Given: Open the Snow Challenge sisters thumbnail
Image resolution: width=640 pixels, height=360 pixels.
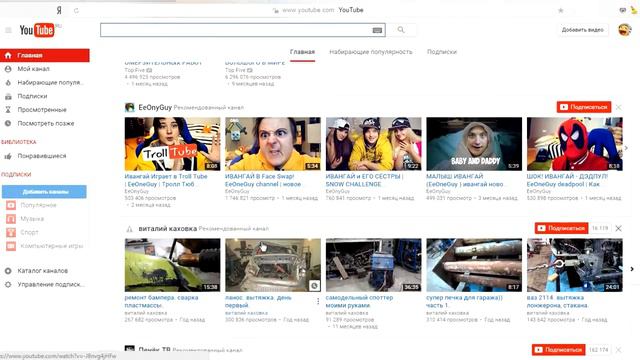Looking at the screenshot, I should coord(373,144).
